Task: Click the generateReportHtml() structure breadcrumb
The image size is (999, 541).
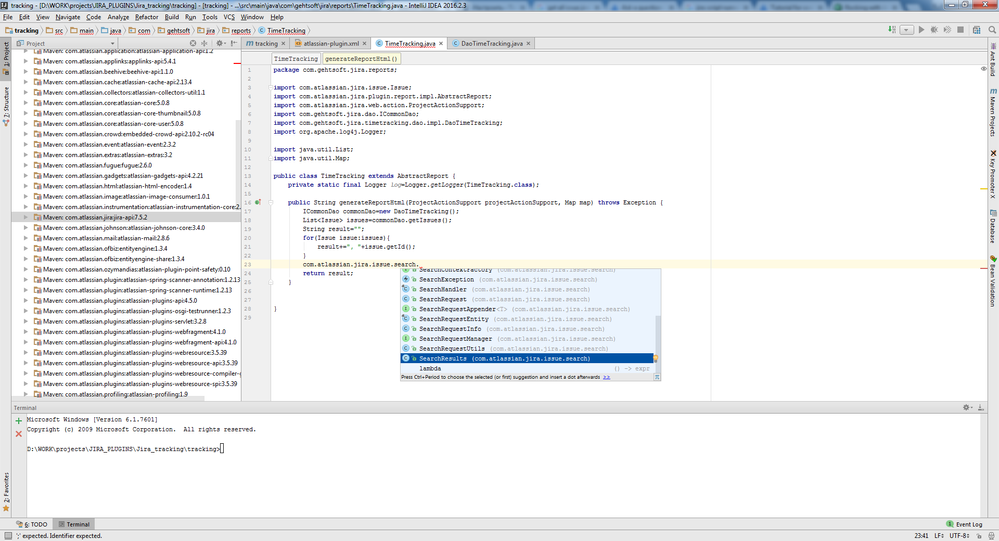Action: pyautogui.click(x=361, y=59)
